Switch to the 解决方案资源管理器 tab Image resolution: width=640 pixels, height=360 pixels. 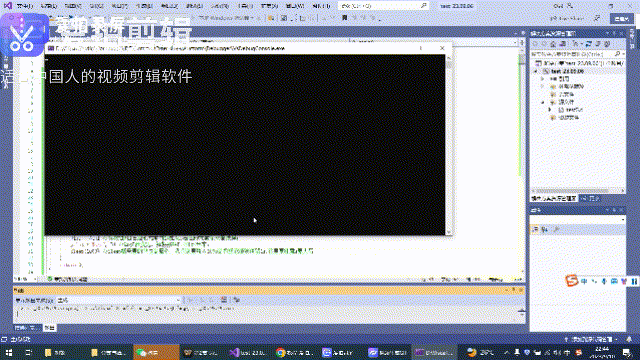click(553, 198)
